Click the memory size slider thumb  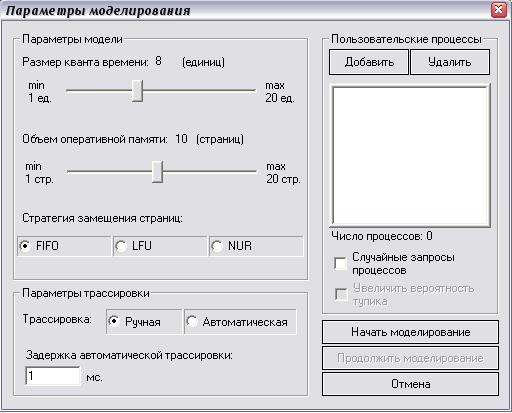click(157, 172)
